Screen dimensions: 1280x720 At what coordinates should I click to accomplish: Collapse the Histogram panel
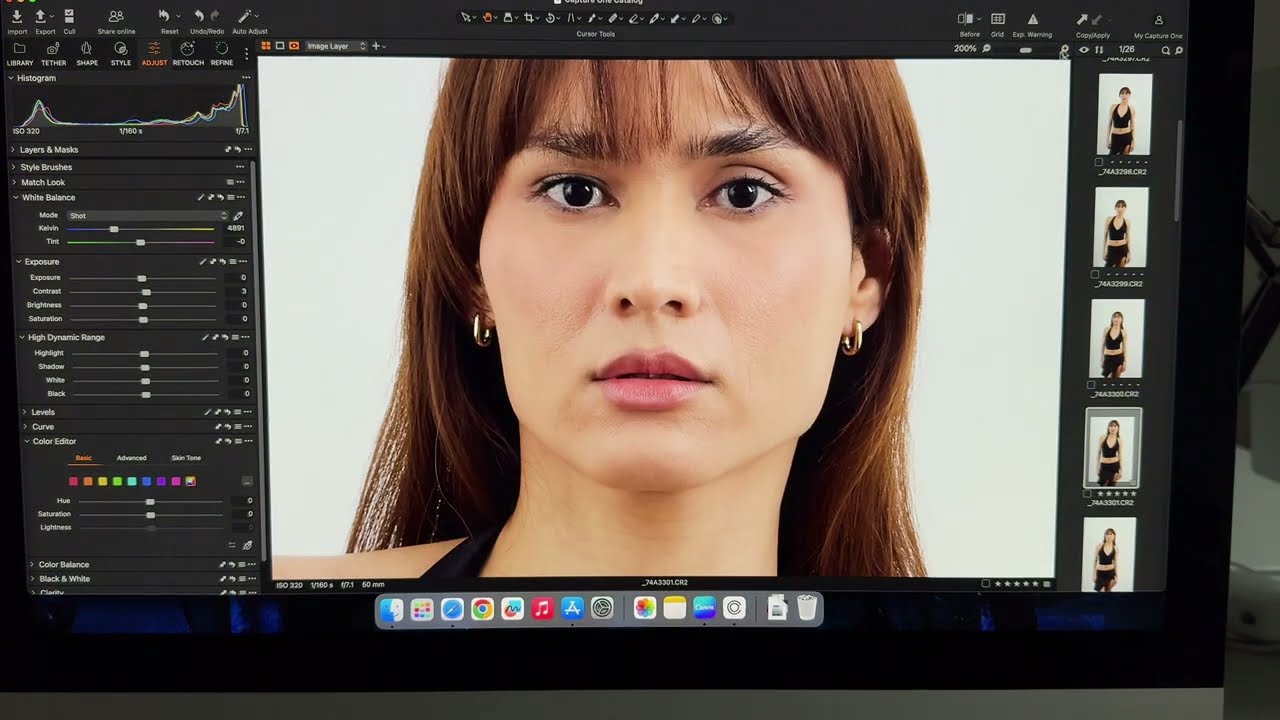(11, 78)
